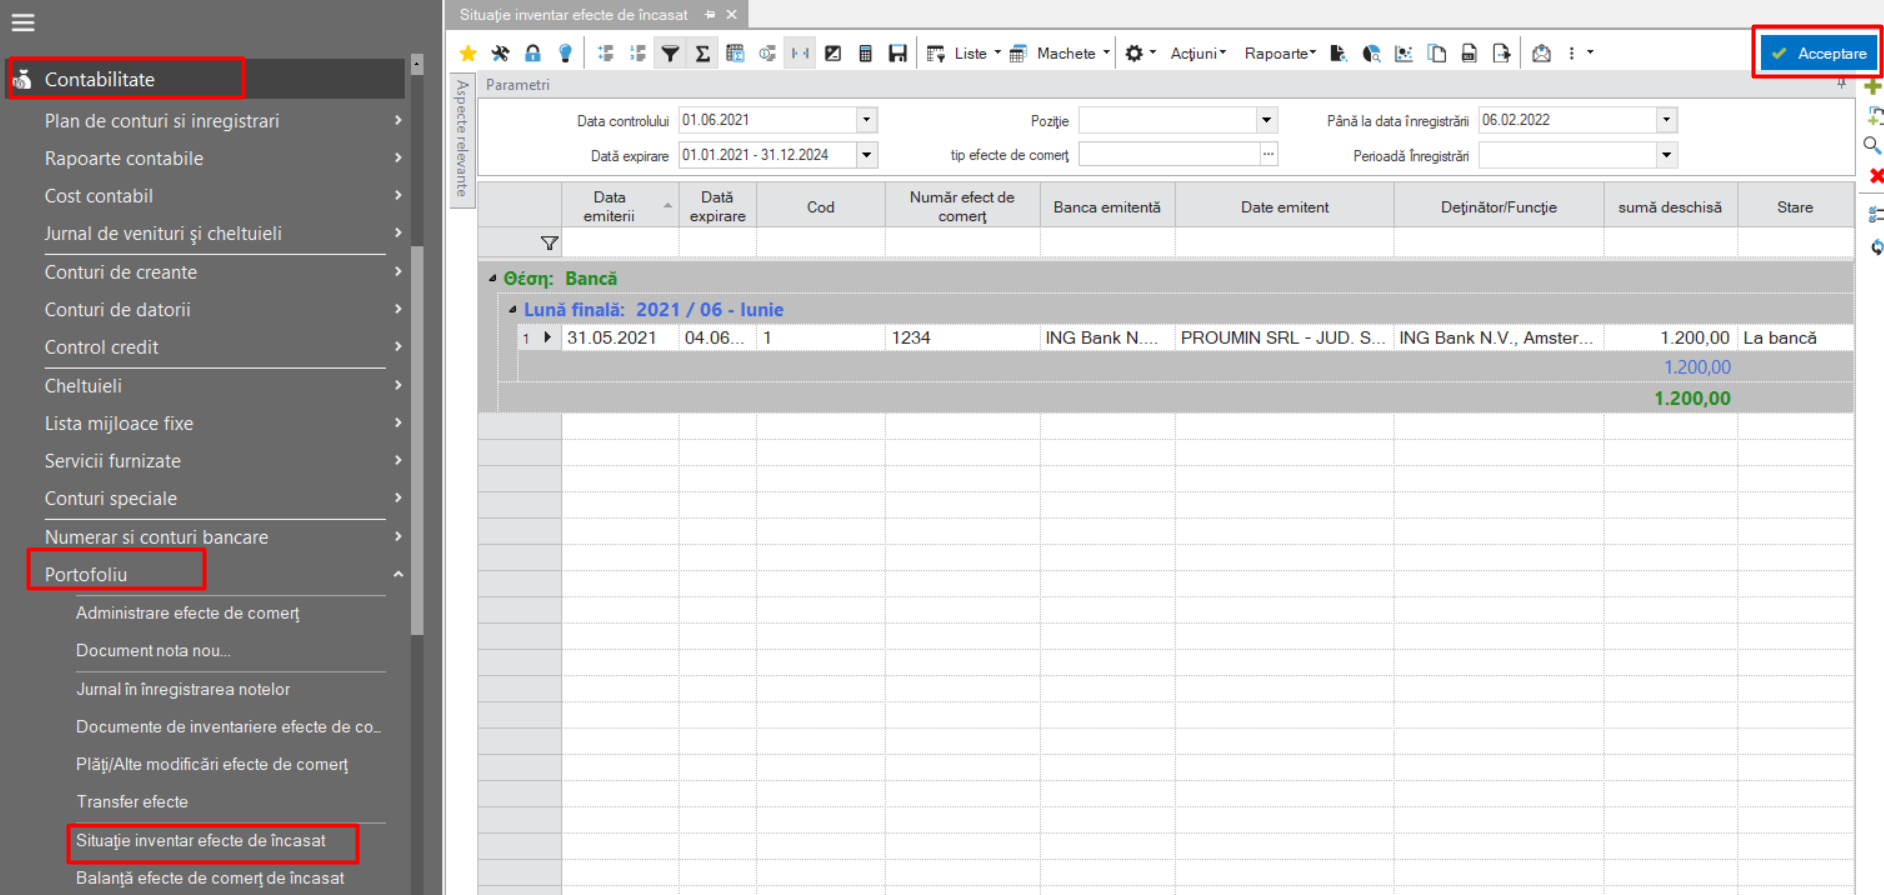Click the sidebar vertical scrollbar
This screenshot has width=1884, height=895.
(x=417, y=440)
